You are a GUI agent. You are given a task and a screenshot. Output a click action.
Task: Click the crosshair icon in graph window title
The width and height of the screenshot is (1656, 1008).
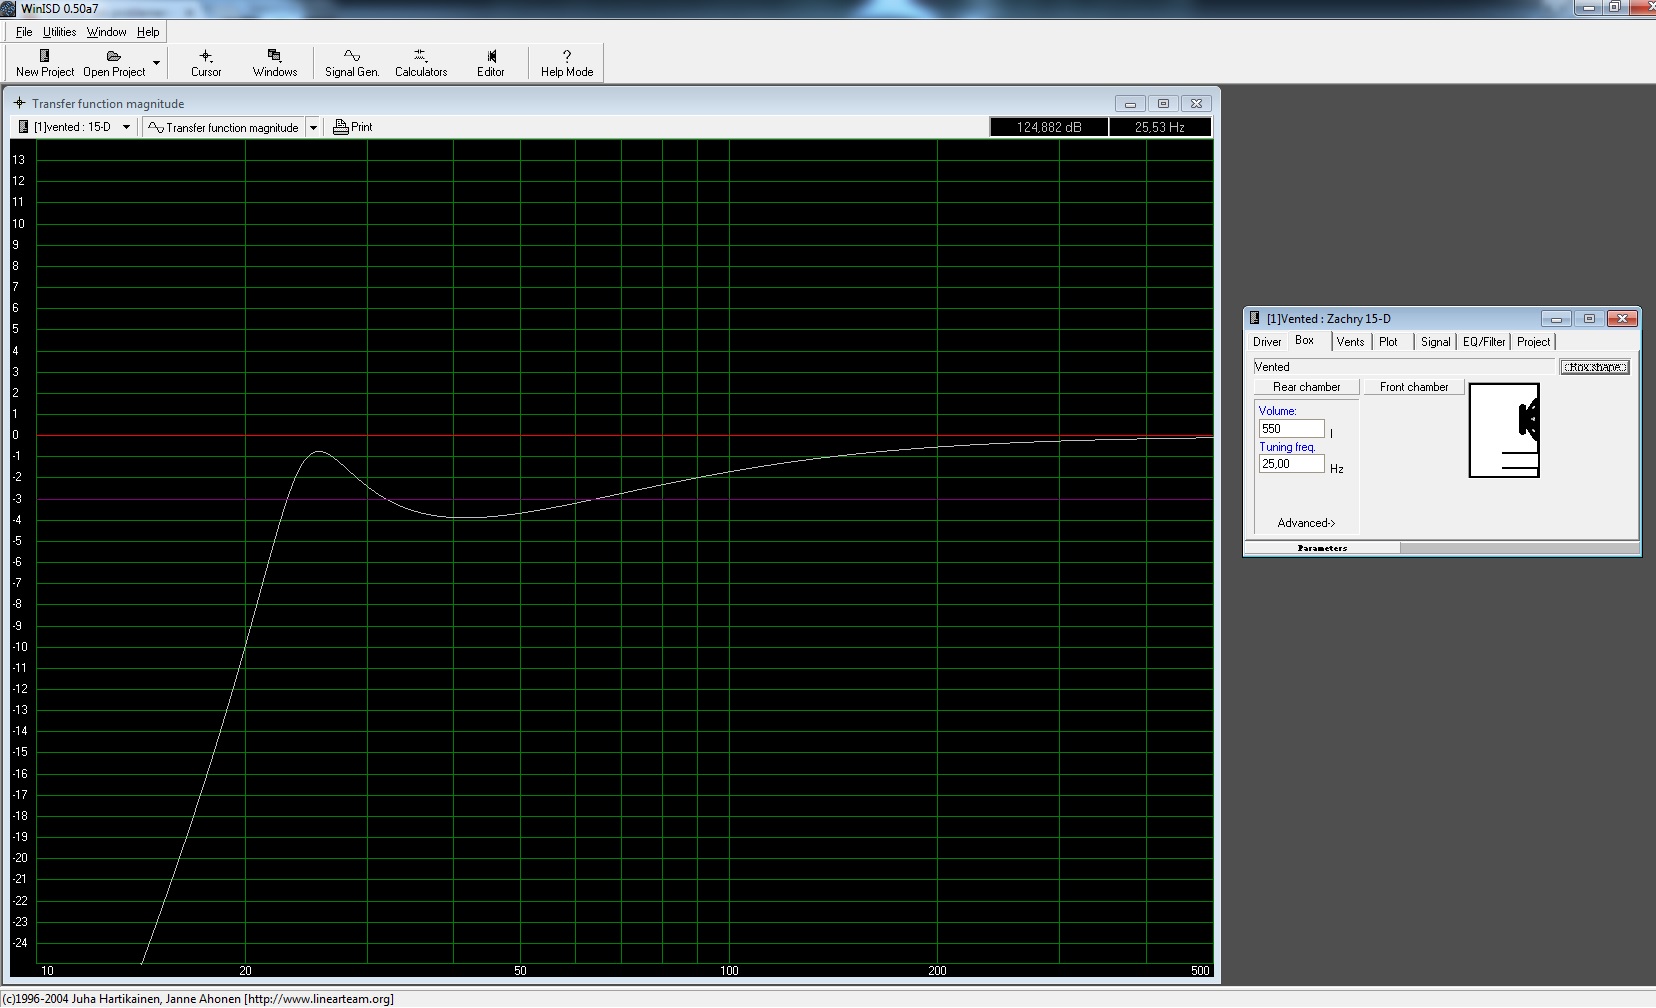click(19, 103)
